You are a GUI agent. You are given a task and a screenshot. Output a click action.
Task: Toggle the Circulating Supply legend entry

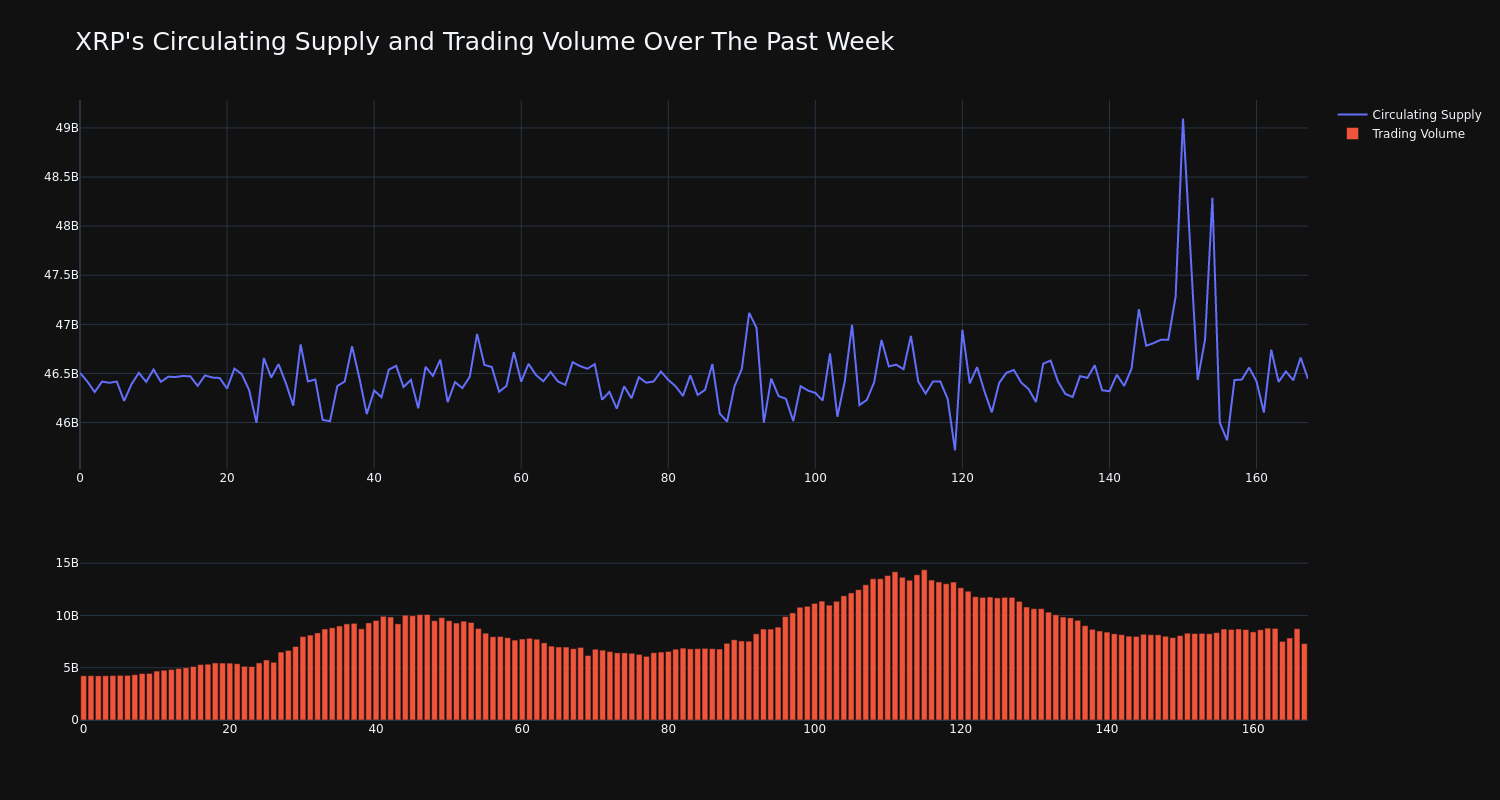[x=1409, y=115]
